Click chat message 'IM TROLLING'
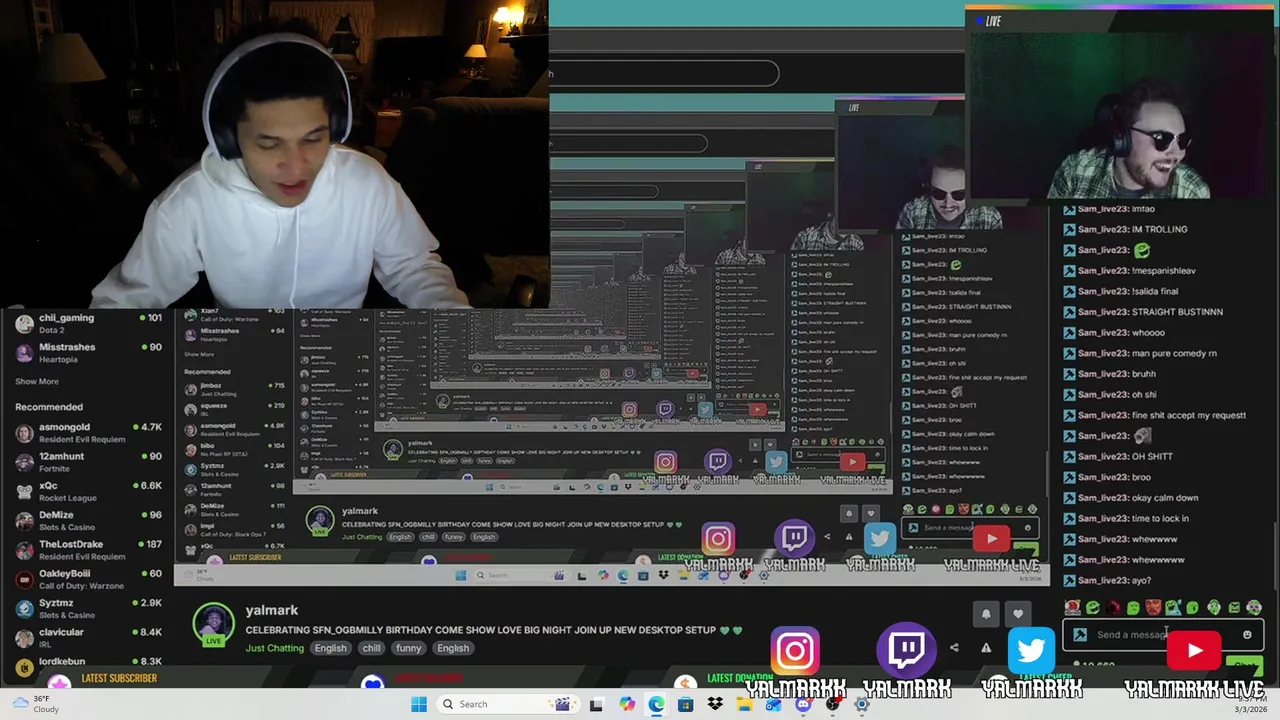The width and height of the screenshot is (1280, 720). click(x=1160, y=229)
